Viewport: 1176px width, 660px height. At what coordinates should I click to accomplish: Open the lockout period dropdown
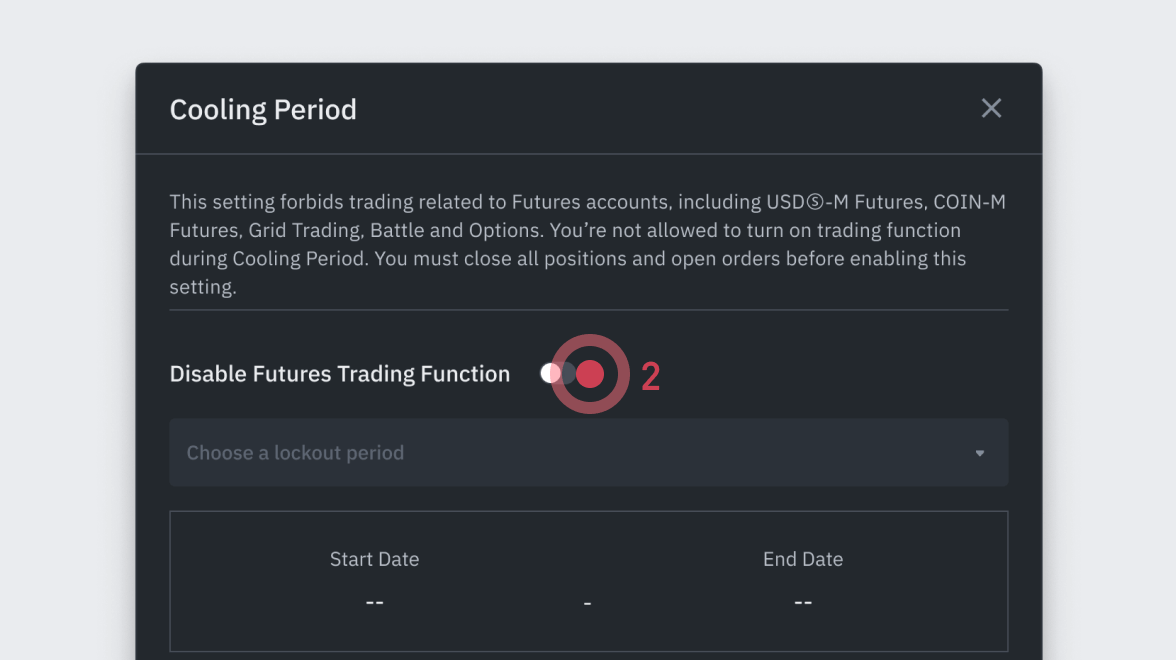click(588, 453)
